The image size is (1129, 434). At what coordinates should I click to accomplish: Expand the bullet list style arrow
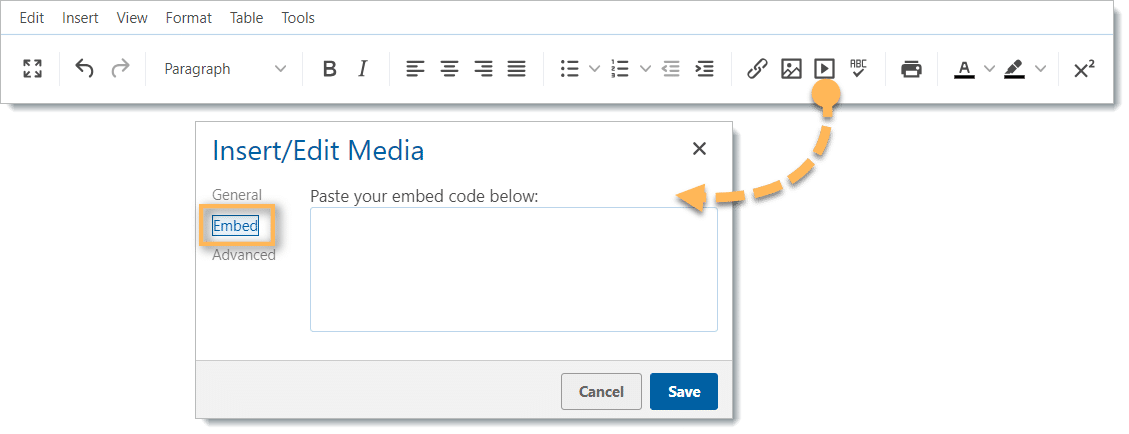pyautogui.click(x=594, y=69)
